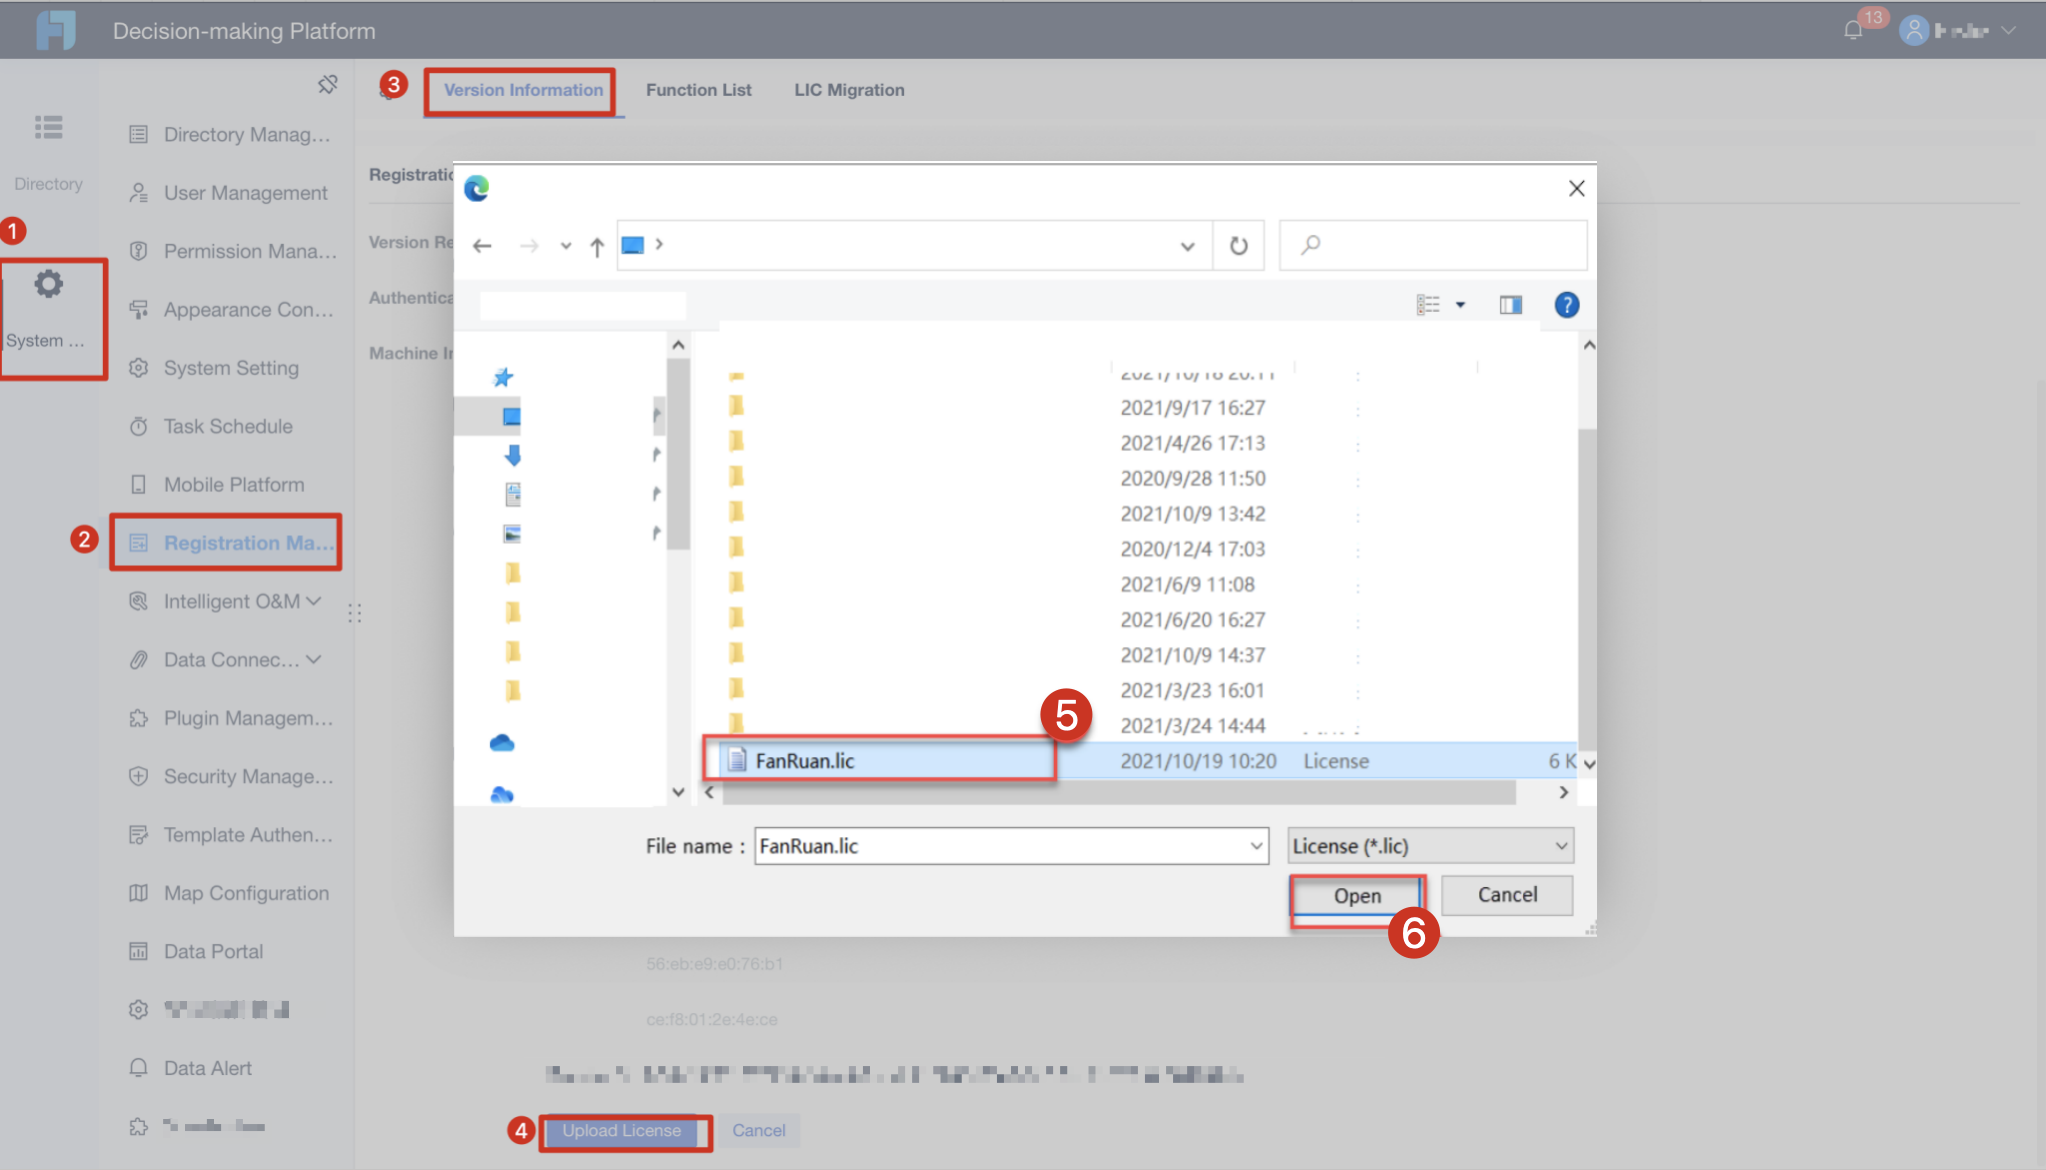Go up one folder level
This screenshot has width=2046, height=1170.
click(597, 246)
